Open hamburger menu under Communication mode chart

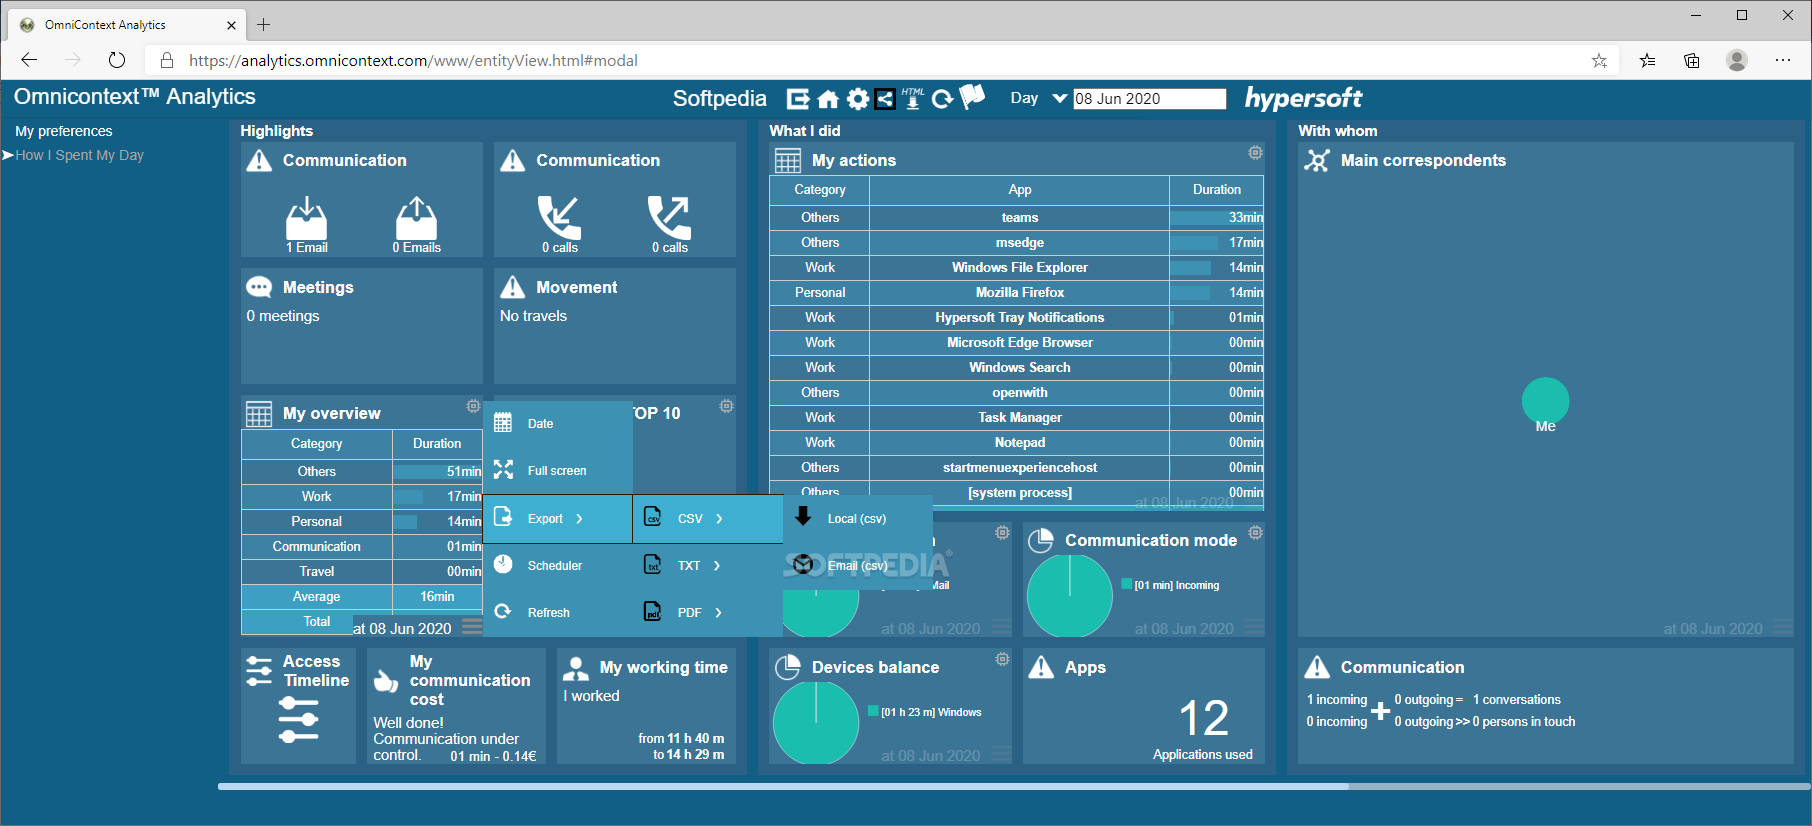click(1254, 627)
